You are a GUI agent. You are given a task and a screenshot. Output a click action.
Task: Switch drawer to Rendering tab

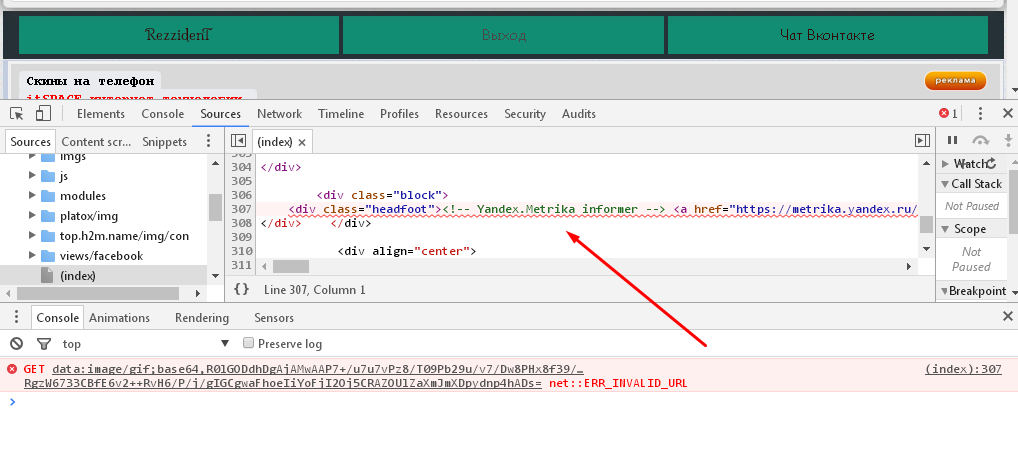(202, 318)
